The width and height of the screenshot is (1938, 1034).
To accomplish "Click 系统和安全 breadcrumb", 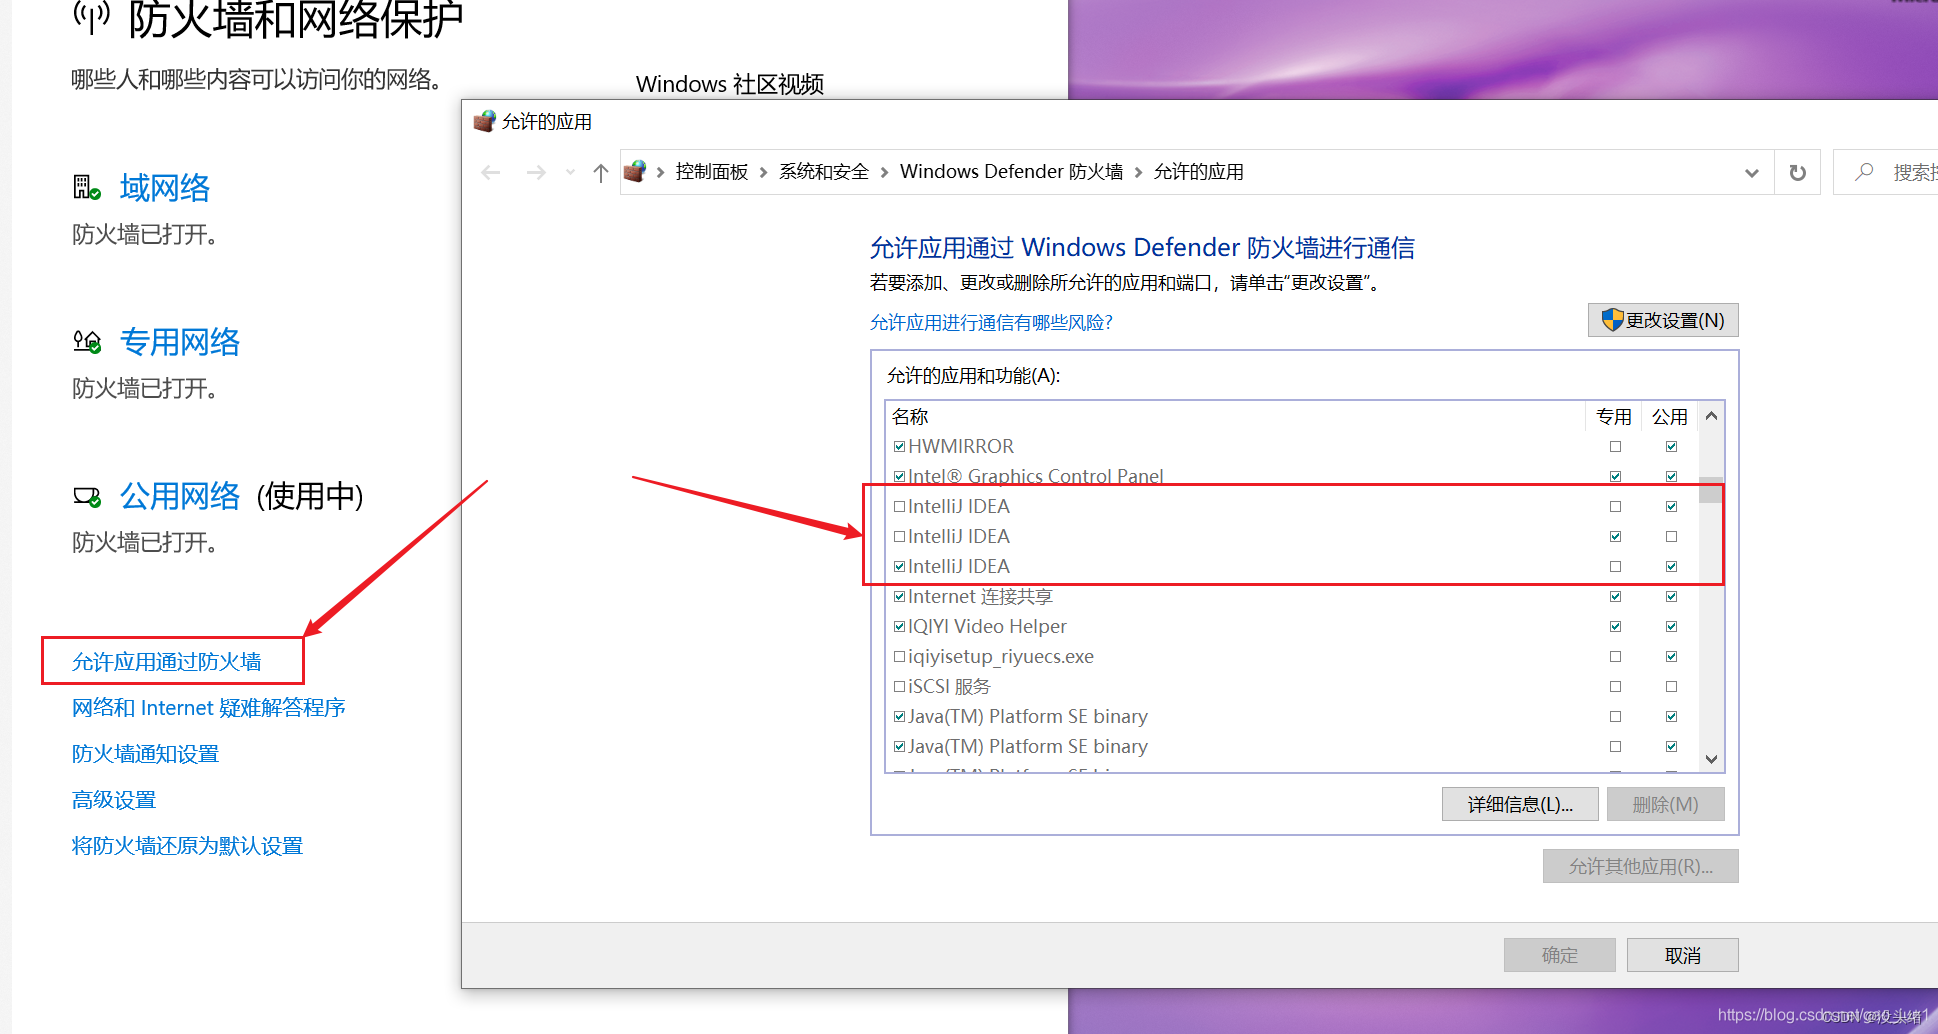I will pyautogui.click(x=824, y=172).
